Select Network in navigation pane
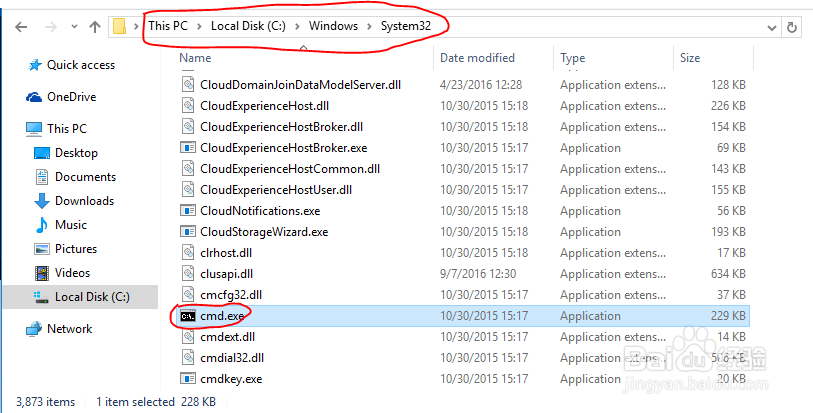813x413 pixels. pos(69,329)
